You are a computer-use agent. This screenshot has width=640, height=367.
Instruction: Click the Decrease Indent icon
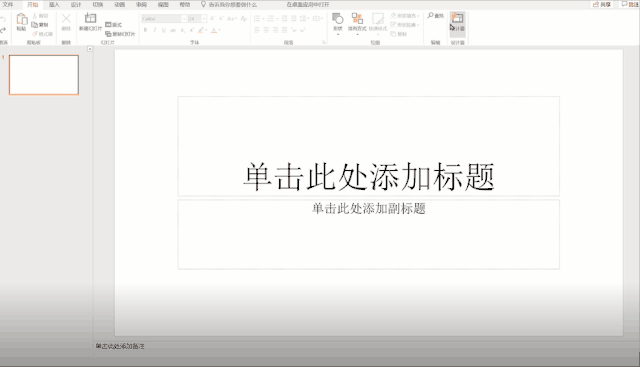(284, 19)
